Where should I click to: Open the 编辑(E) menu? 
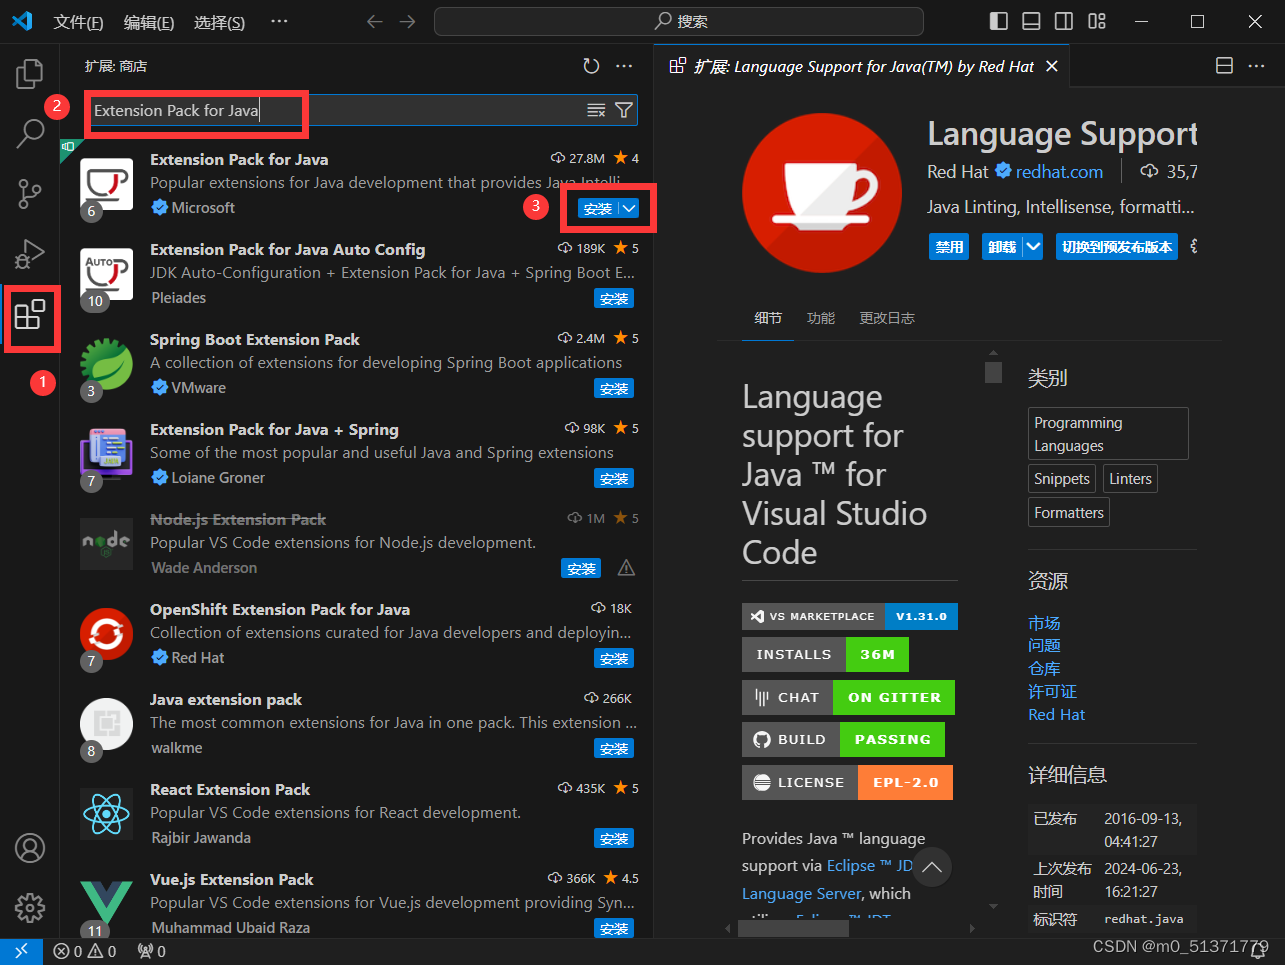click(x=149, y=22)
